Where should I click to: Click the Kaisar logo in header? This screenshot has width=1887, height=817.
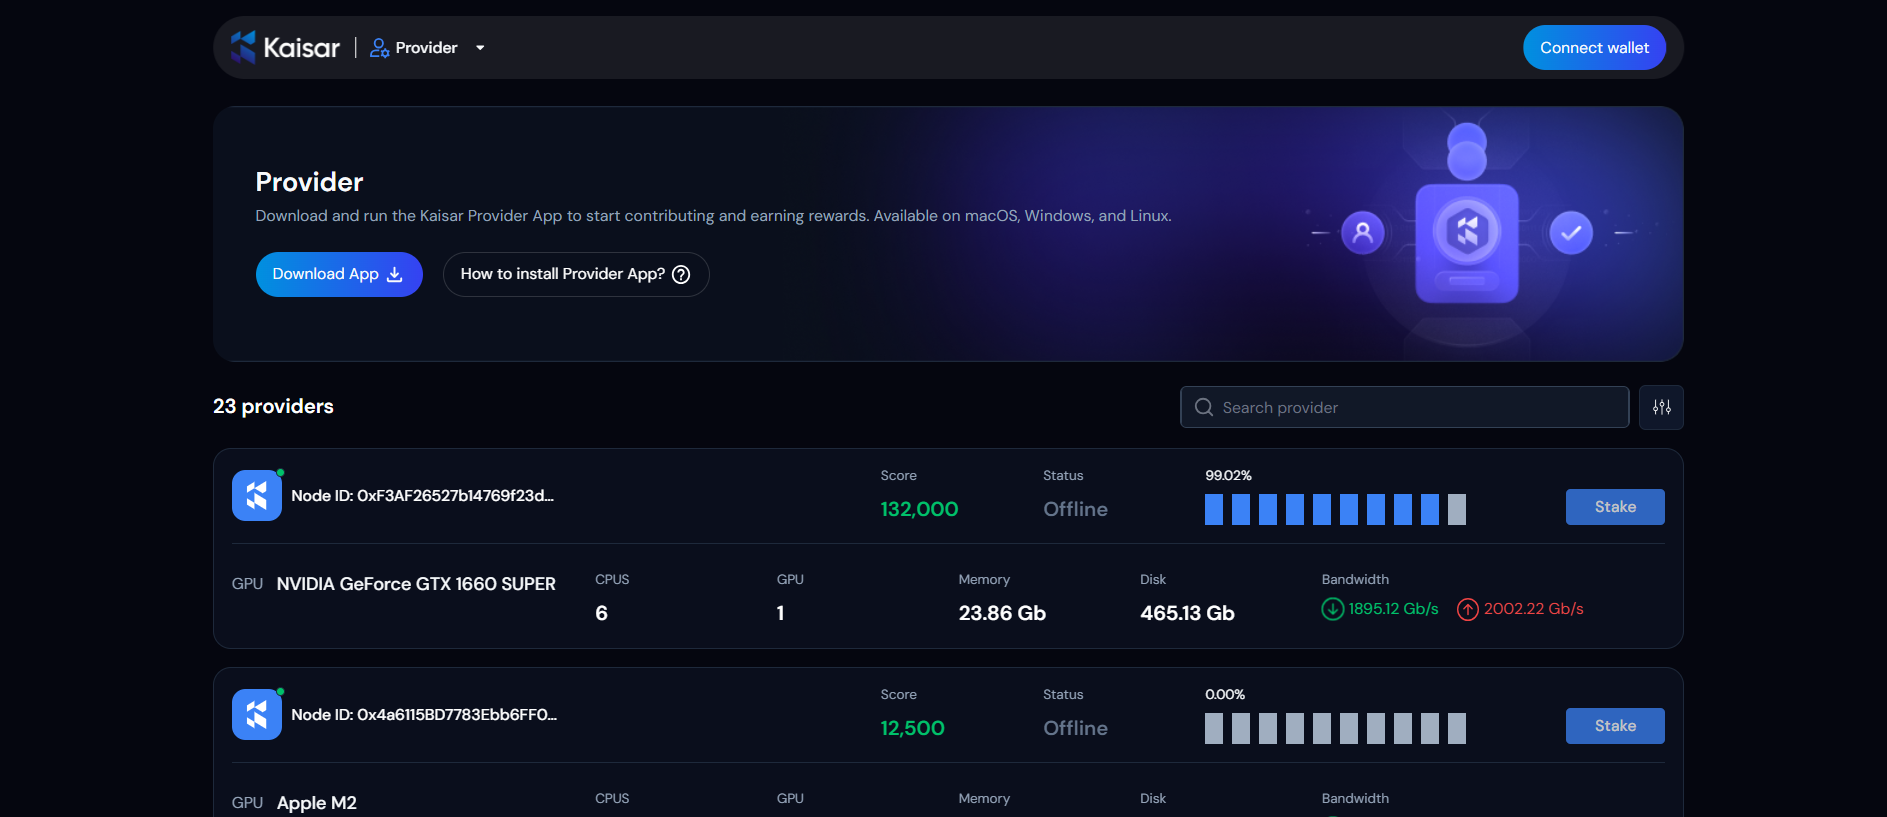[285, 47]
